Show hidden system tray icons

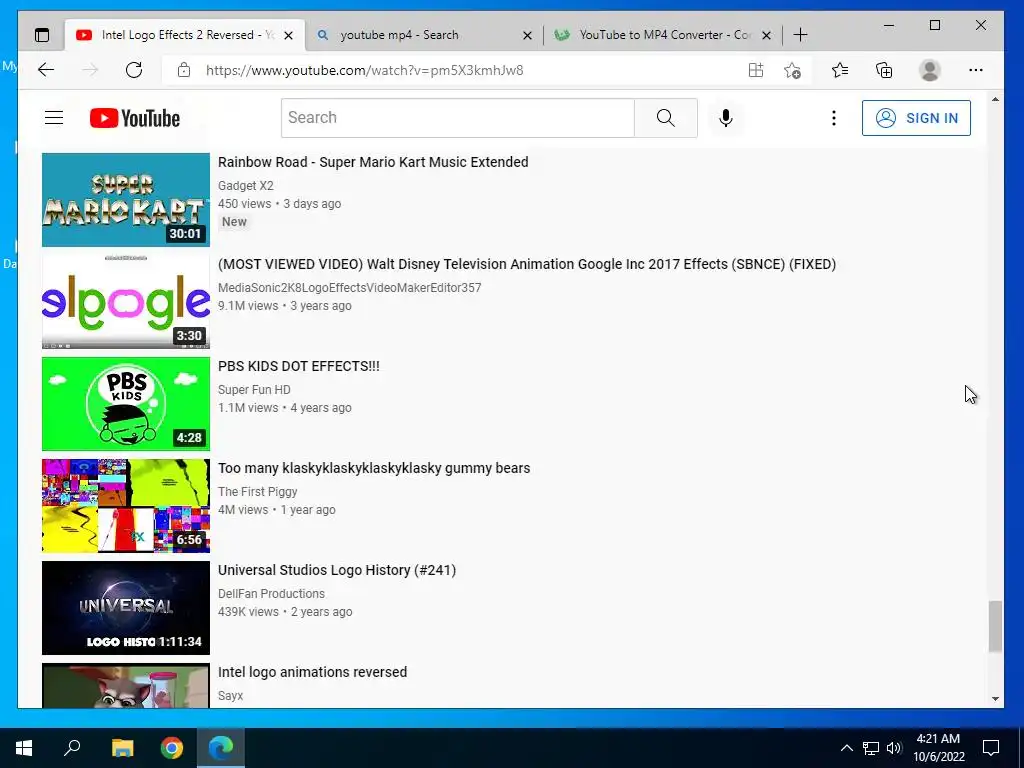[846, 748]
